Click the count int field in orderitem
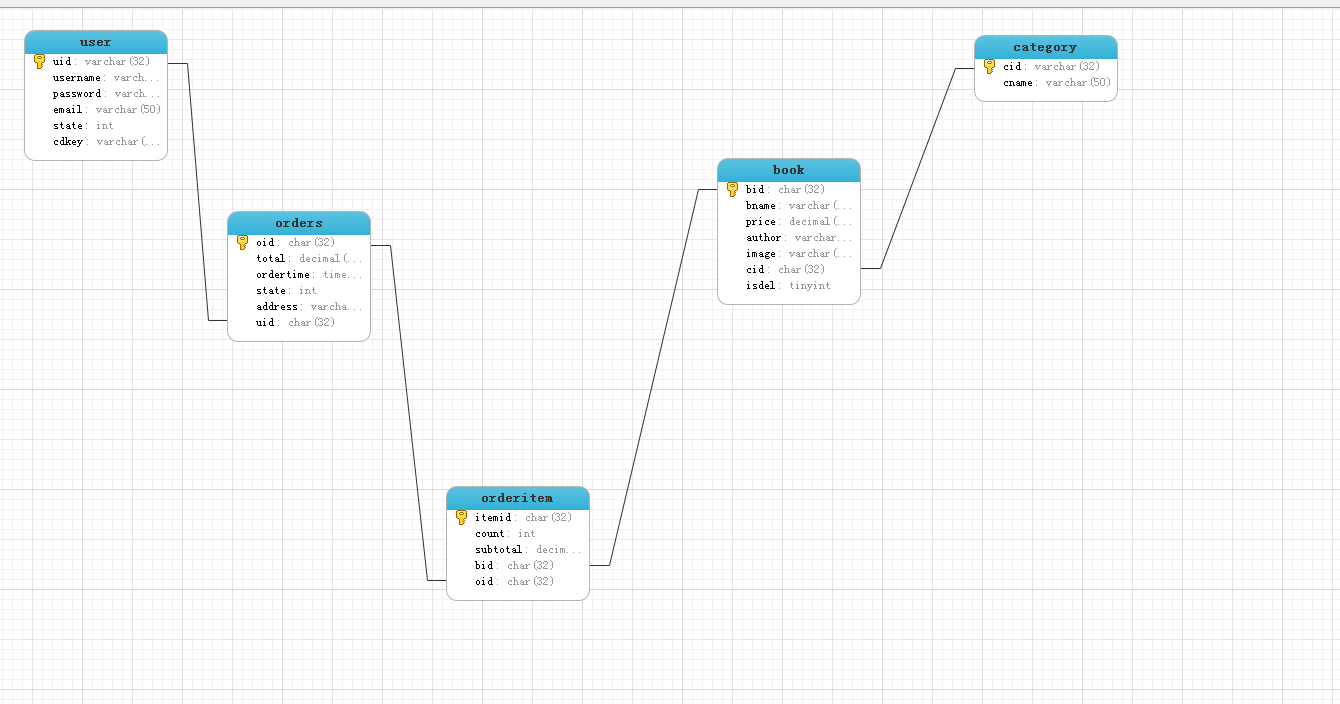This screenshot has height=704, width=1340. pos(505,533)
